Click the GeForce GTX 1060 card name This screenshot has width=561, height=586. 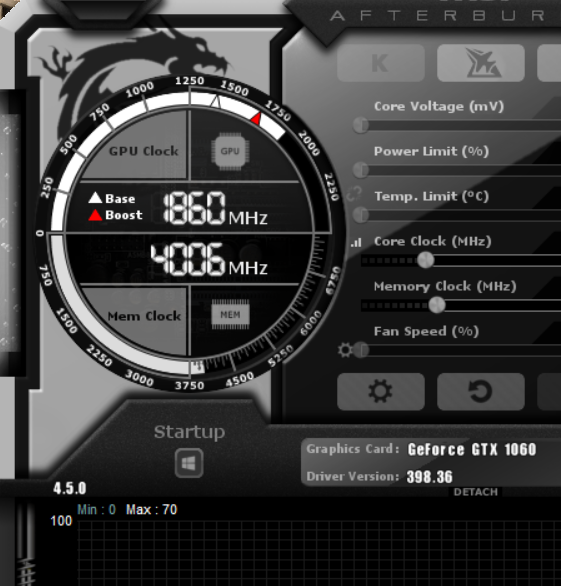click(x=472, y=449)
